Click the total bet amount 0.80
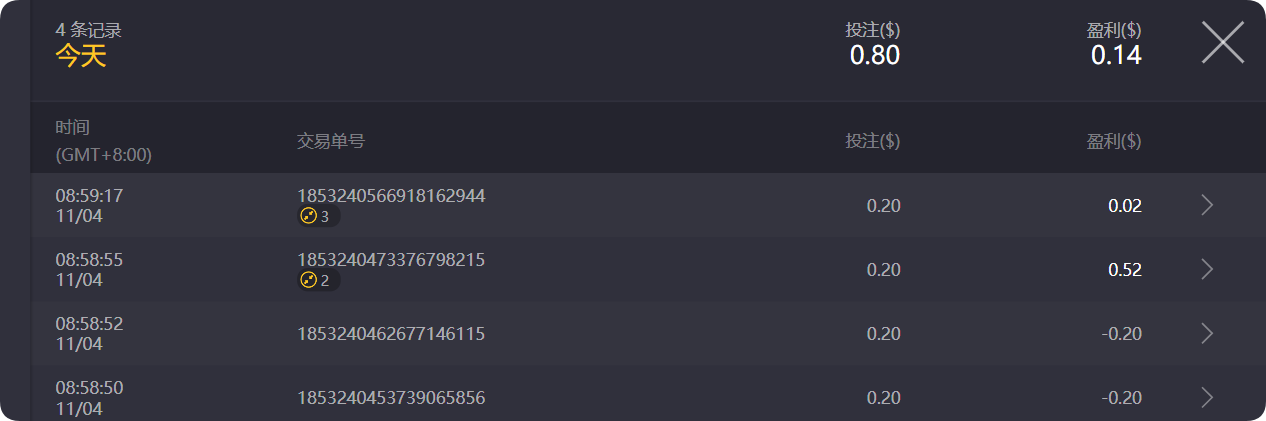 click(x=875, y=55)
